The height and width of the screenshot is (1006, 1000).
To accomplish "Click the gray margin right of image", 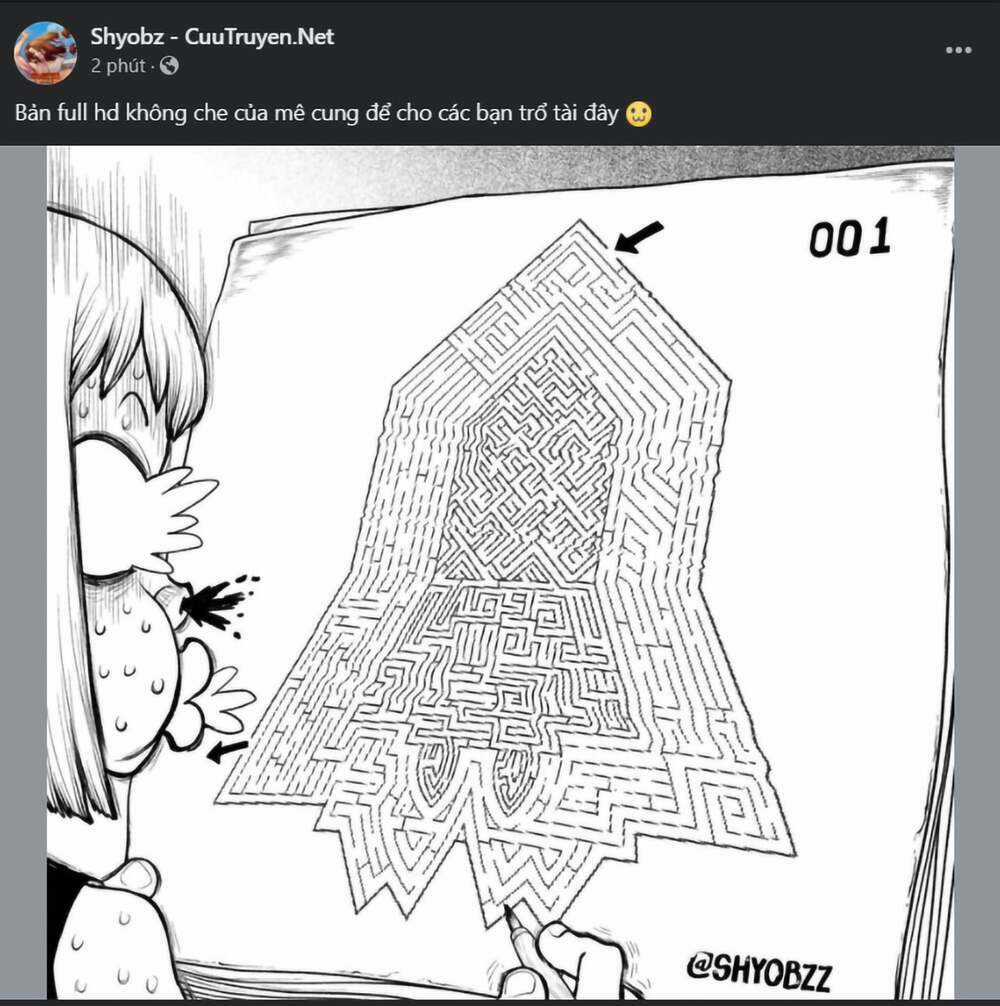I will pos(977,572).
